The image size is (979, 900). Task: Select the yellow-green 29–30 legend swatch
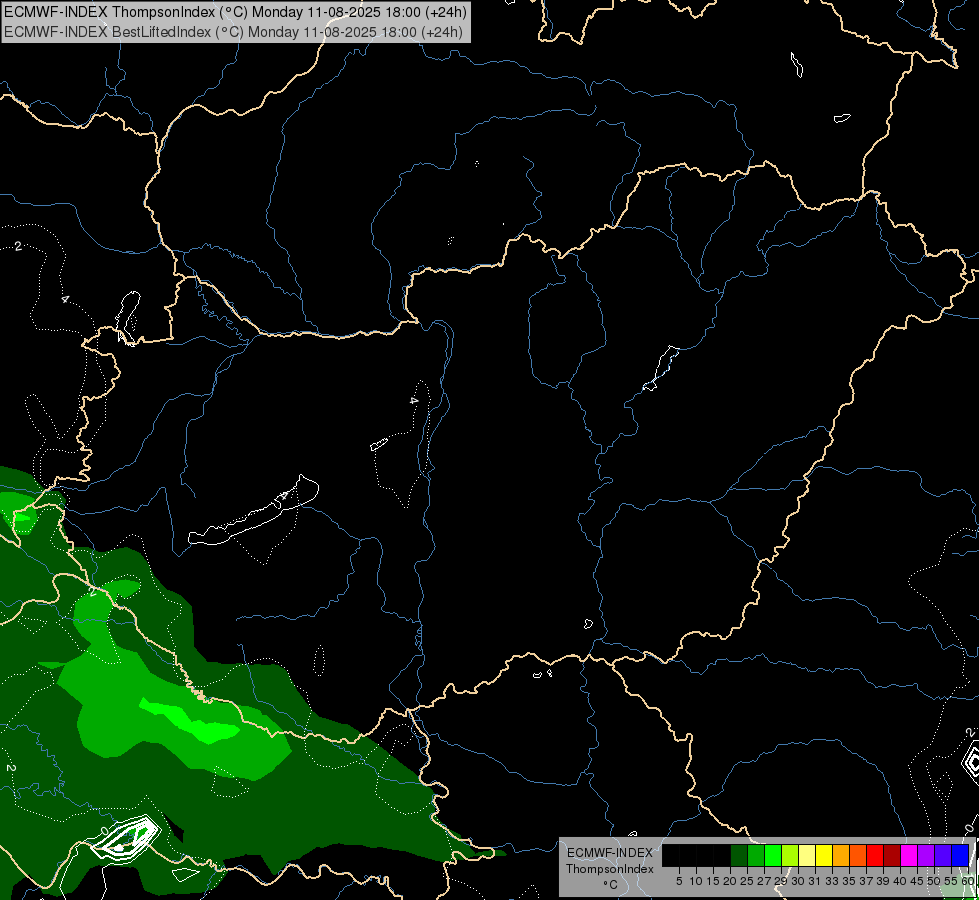[790, 855]
